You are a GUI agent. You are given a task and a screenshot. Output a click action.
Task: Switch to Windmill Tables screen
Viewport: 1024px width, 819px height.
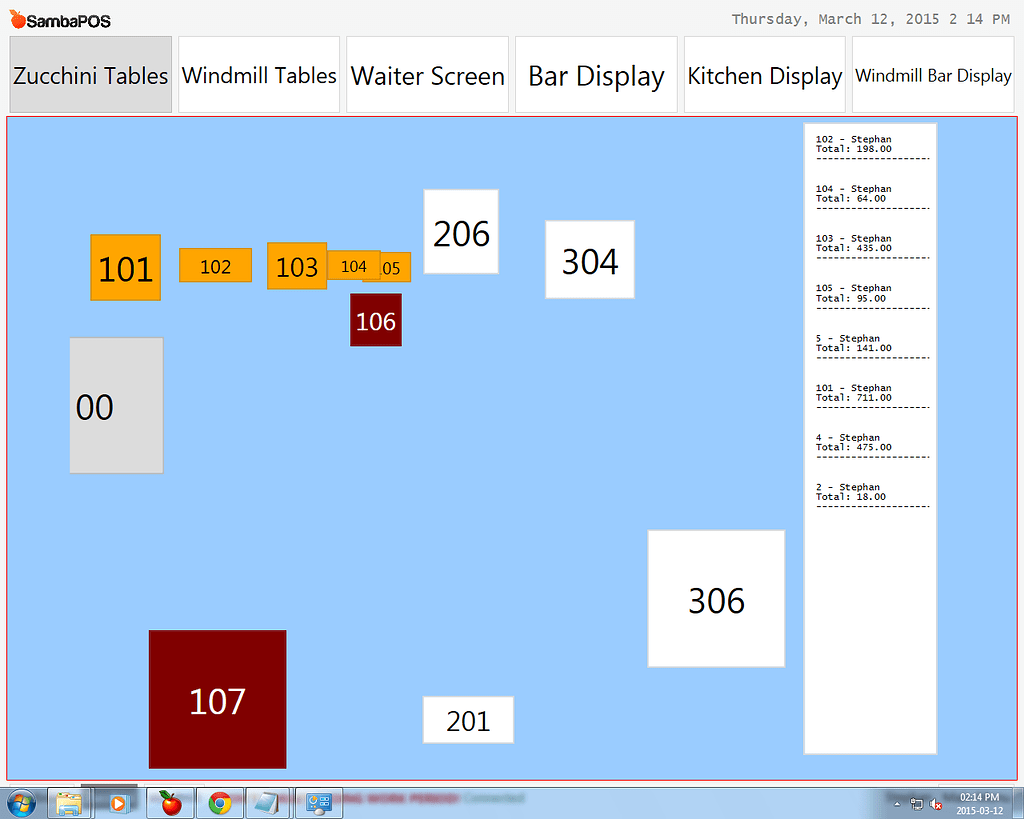click(x=258, y=75)
